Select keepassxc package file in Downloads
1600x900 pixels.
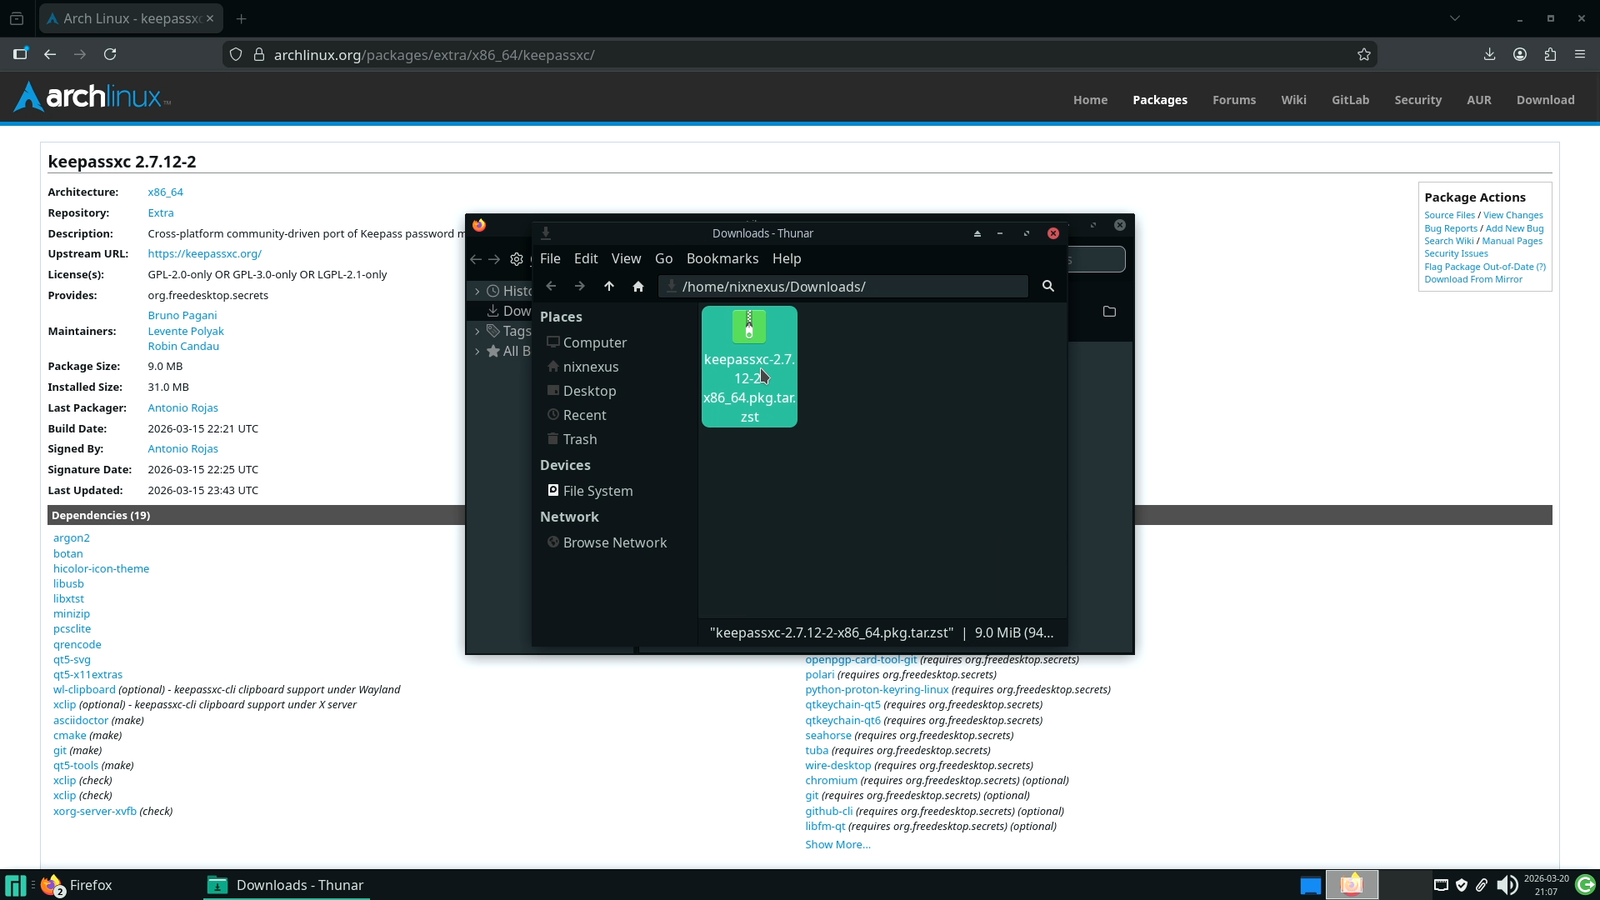[749, 367]
